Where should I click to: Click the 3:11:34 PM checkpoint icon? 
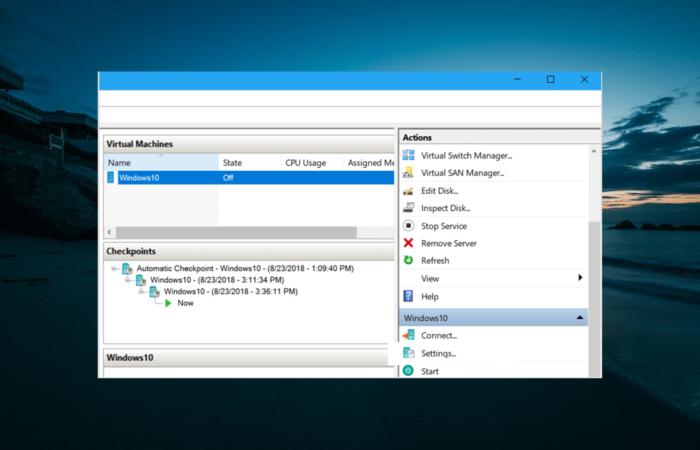coord(141,280)
